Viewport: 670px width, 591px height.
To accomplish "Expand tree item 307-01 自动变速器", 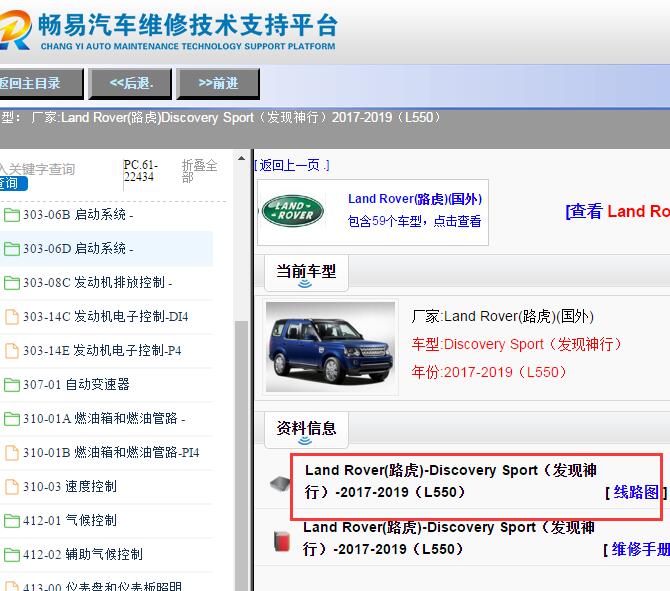I will pyautogui.click(x=76, y=385).
